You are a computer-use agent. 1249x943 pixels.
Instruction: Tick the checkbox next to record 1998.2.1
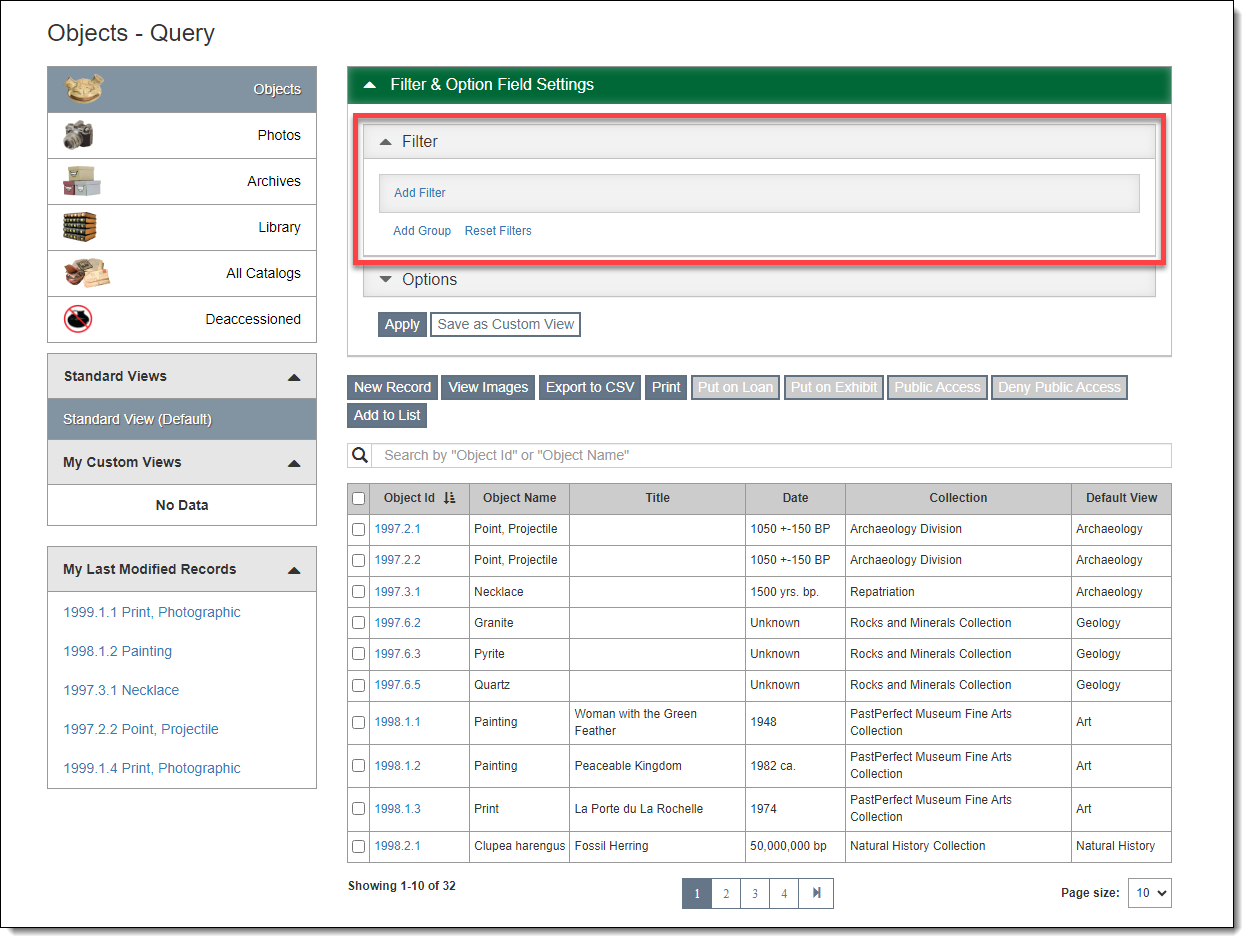358,846
